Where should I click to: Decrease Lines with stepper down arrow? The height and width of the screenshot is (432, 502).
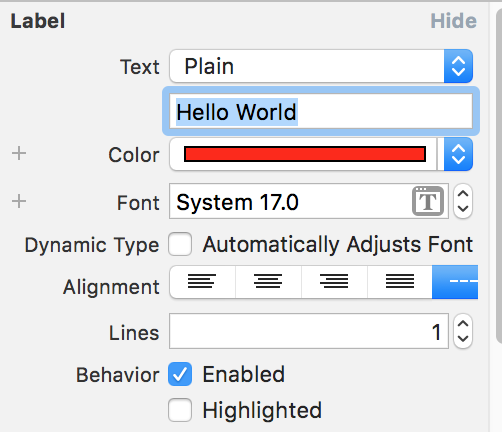(463, 339)
